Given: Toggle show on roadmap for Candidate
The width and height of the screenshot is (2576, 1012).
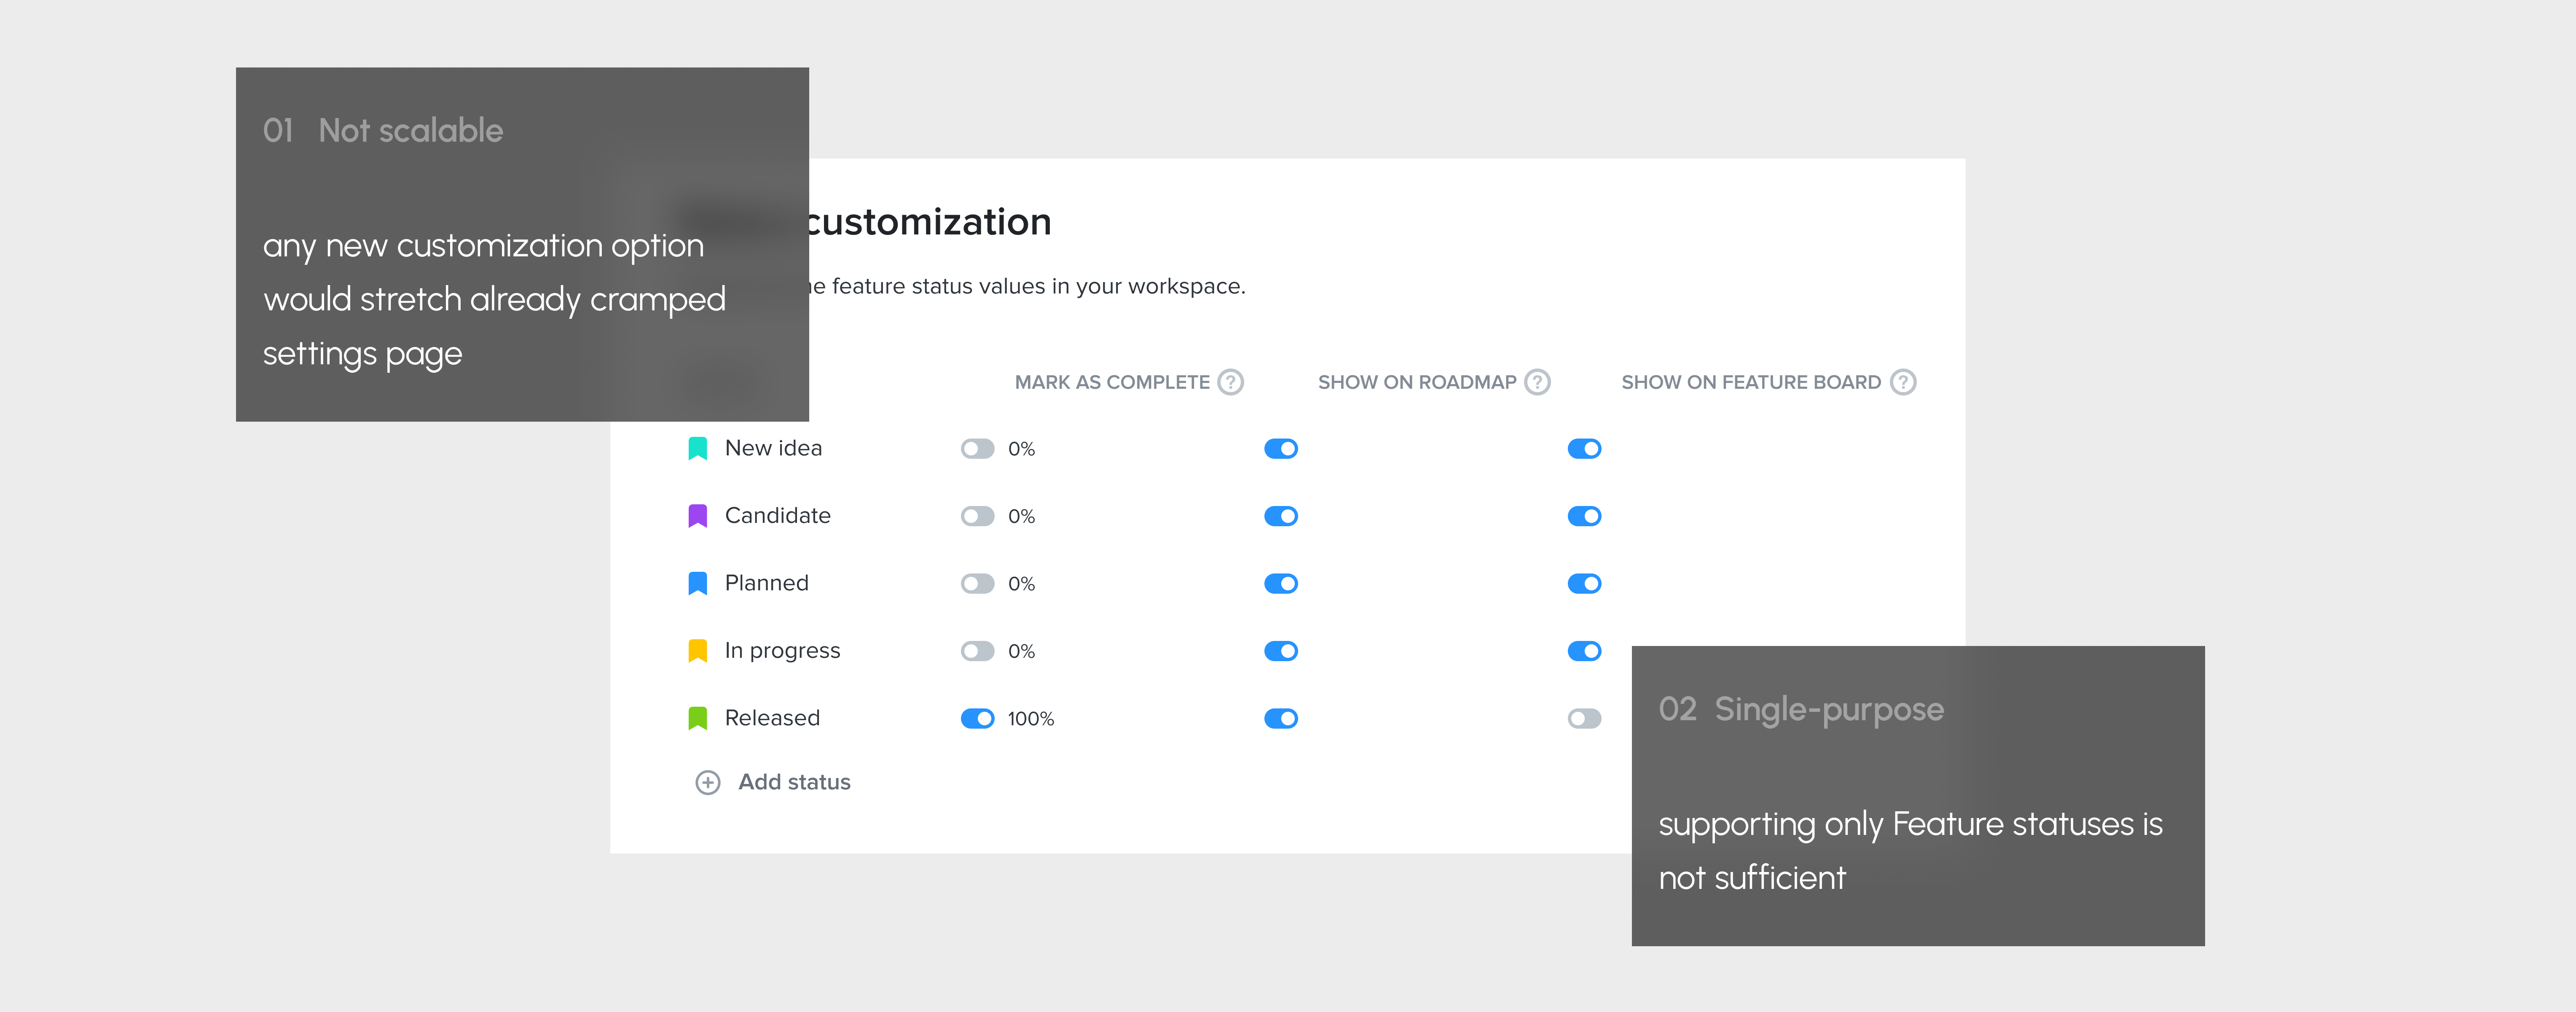Looking at the screenshot, I should coord(1281,516).
